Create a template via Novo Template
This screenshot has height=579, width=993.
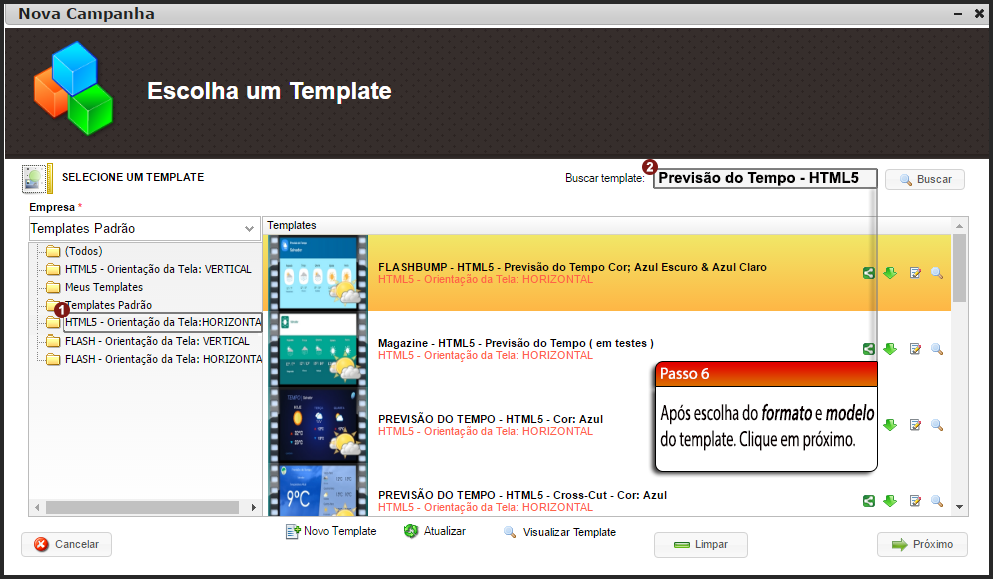tap(331, 531)
